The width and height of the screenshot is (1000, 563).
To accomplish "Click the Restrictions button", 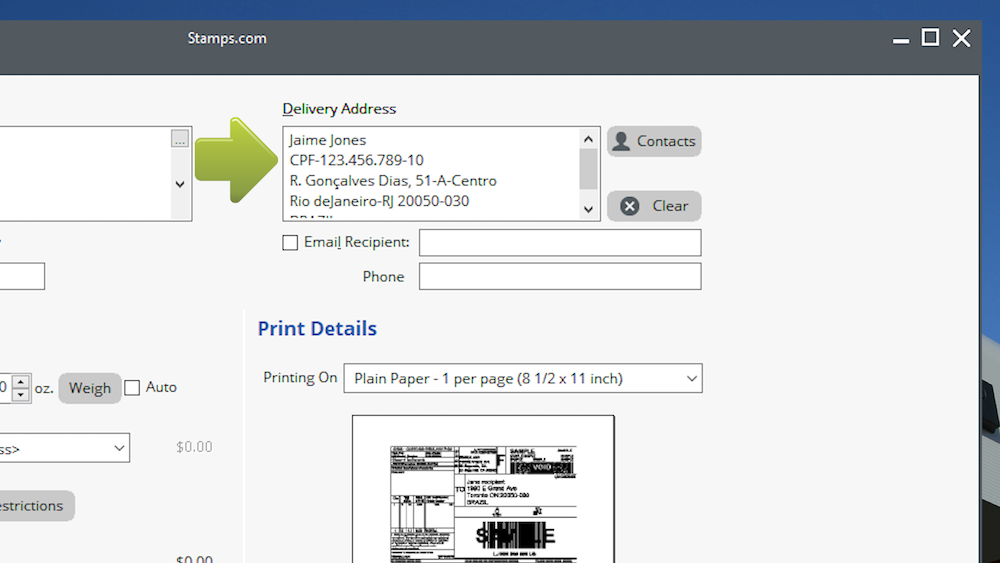I will pyautogui.click(x=35, y=506).
